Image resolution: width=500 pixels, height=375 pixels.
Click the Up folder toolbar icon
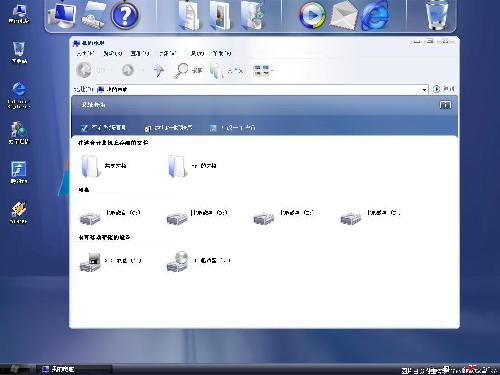(159, 70)
